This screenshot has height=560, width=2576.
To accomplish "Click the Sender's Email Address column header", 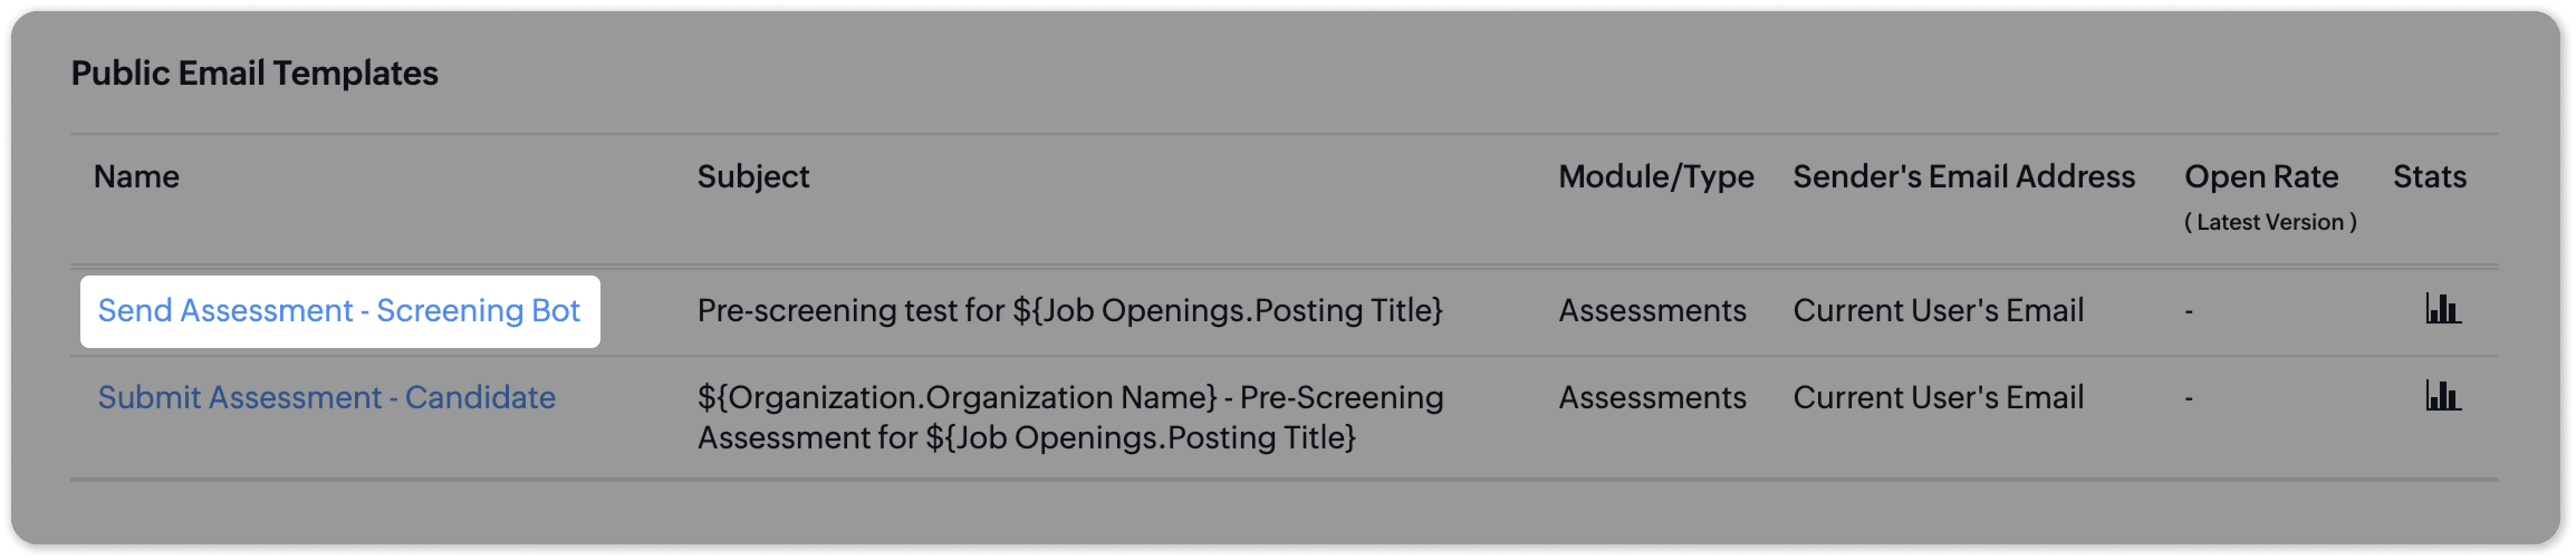I will tap(1963, 177).
